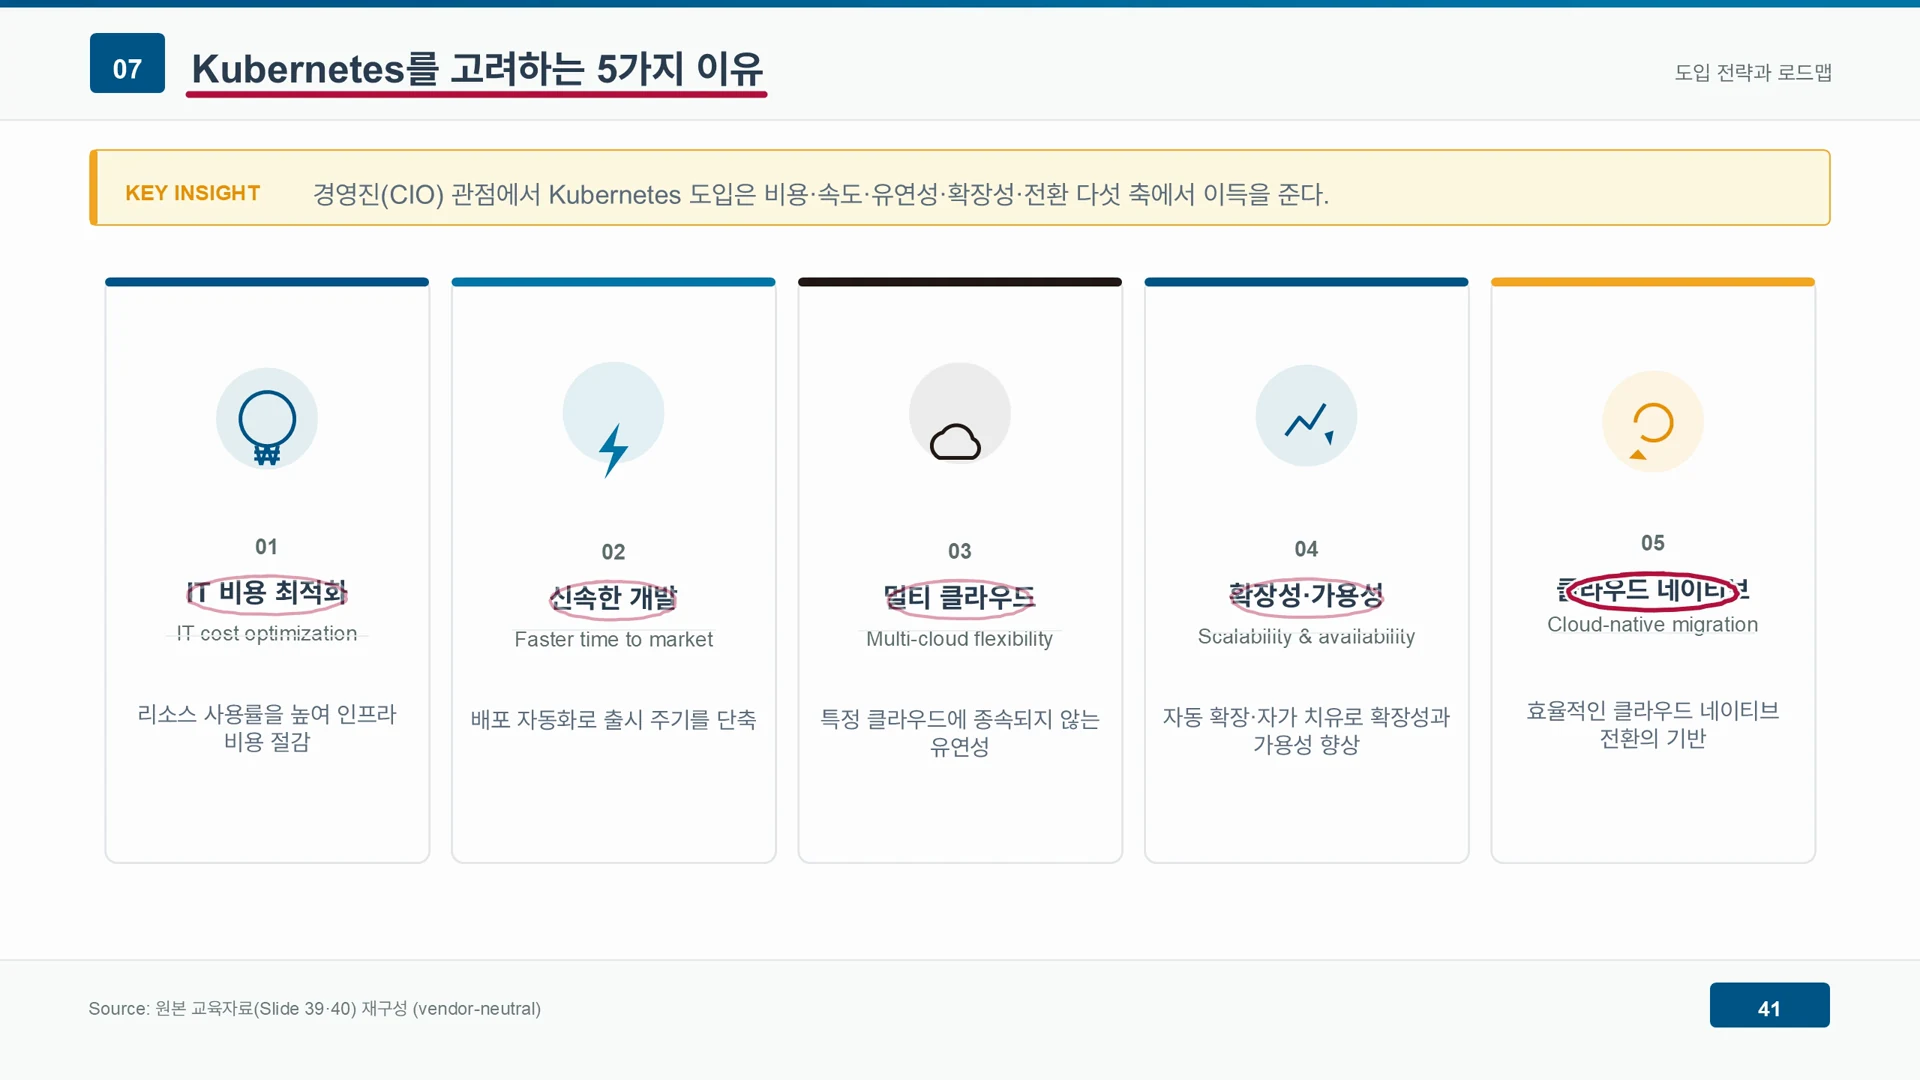Select the heading 'IT 비용 최적화'

click(267, 593)
